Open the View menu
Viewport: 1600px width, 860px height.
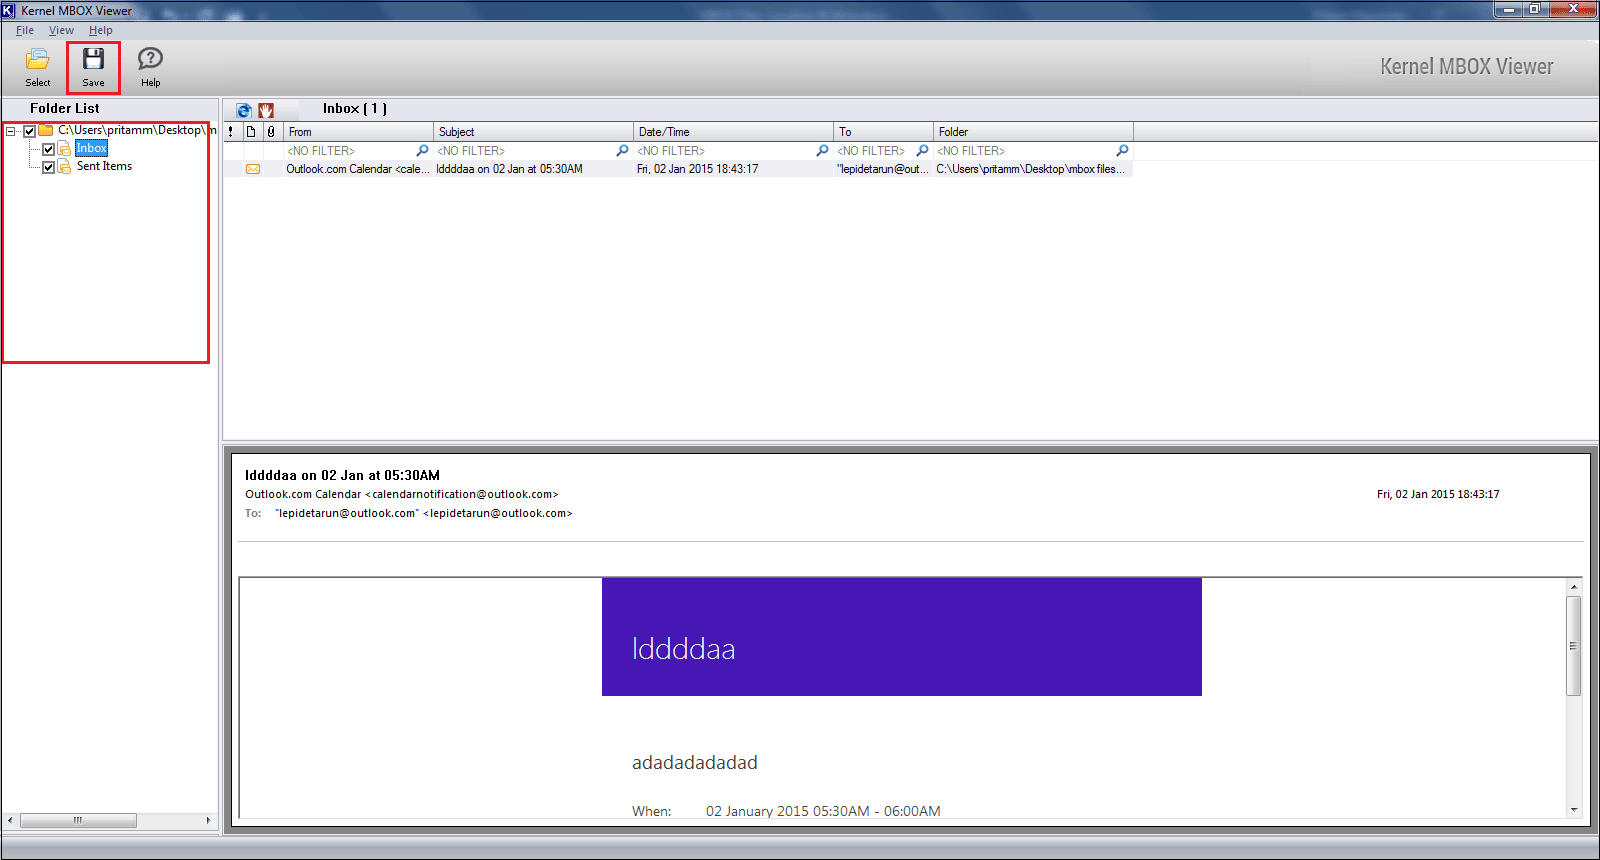pos(61,30)
